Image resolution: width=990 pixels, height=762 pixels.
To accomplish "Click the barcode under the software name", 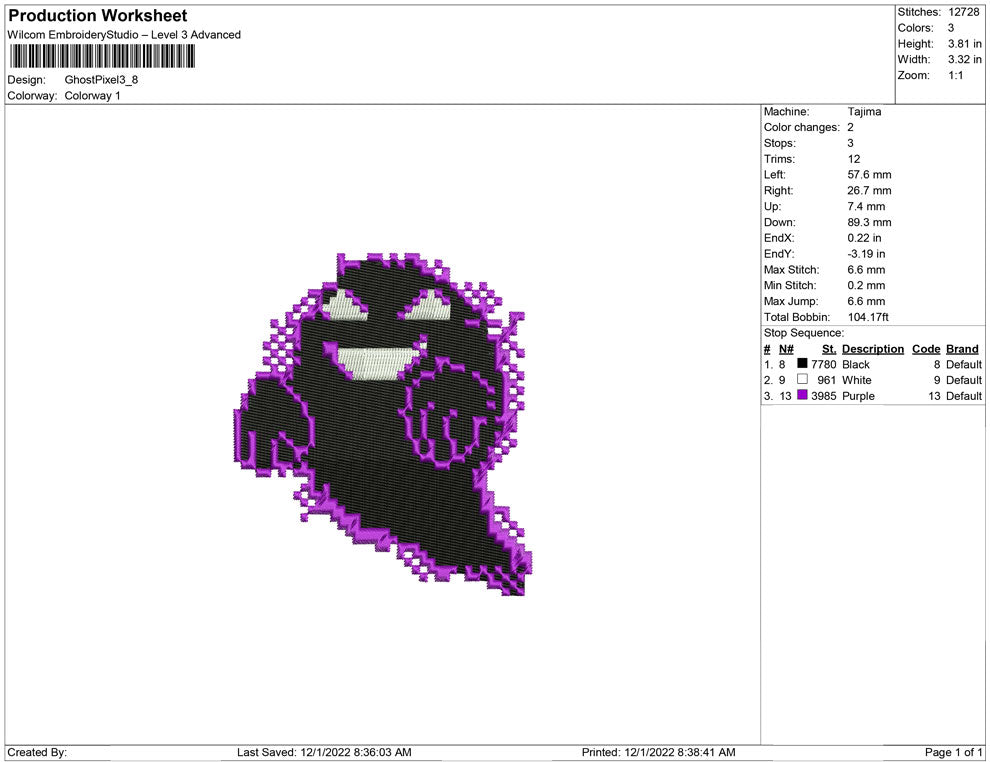I will tap(102, 57).
